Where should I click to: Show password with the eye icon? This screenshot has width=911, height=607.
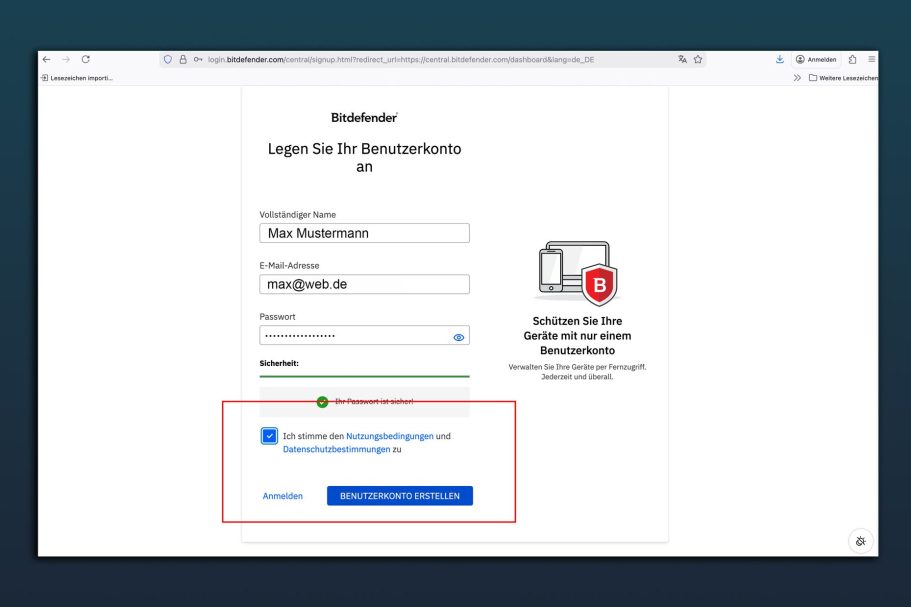tap(458, 337)
